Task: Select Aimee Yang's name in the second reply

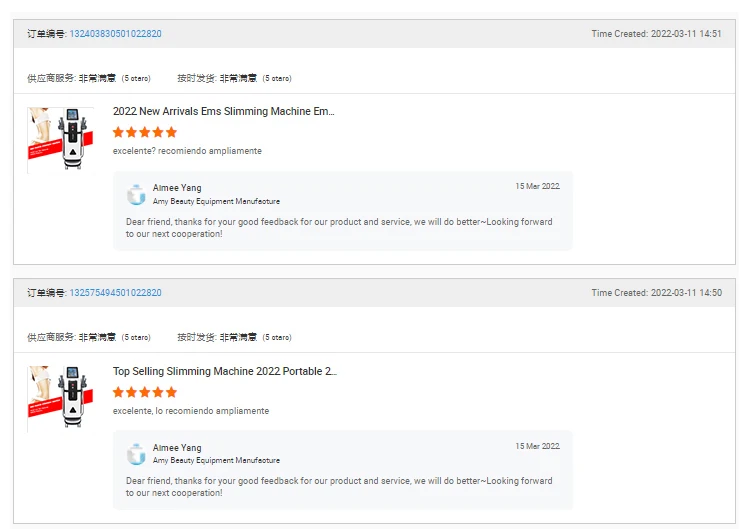Action: pos(177,448)
